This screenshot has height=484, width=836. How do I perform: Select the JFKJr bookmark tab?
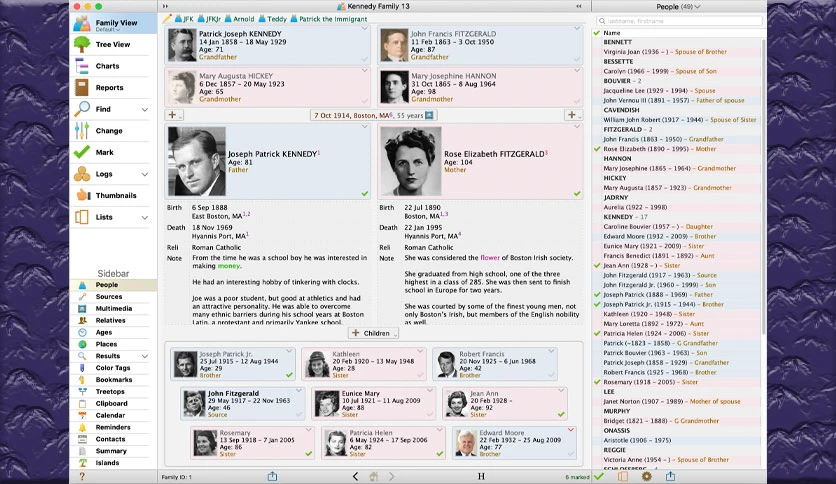click(x=209, y=19)
